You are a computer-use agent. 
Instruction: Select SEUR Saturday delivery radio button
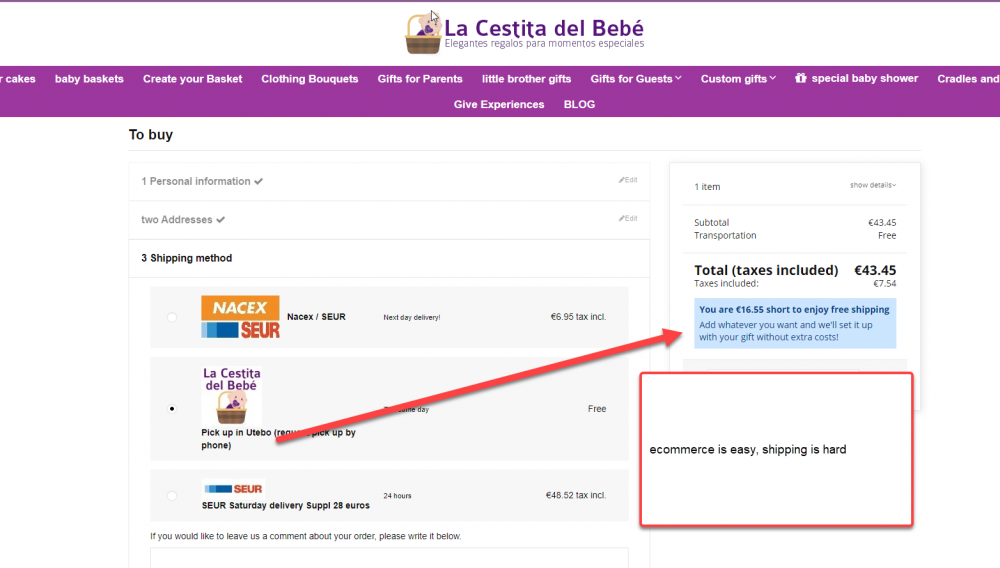(x=172, y=495)
